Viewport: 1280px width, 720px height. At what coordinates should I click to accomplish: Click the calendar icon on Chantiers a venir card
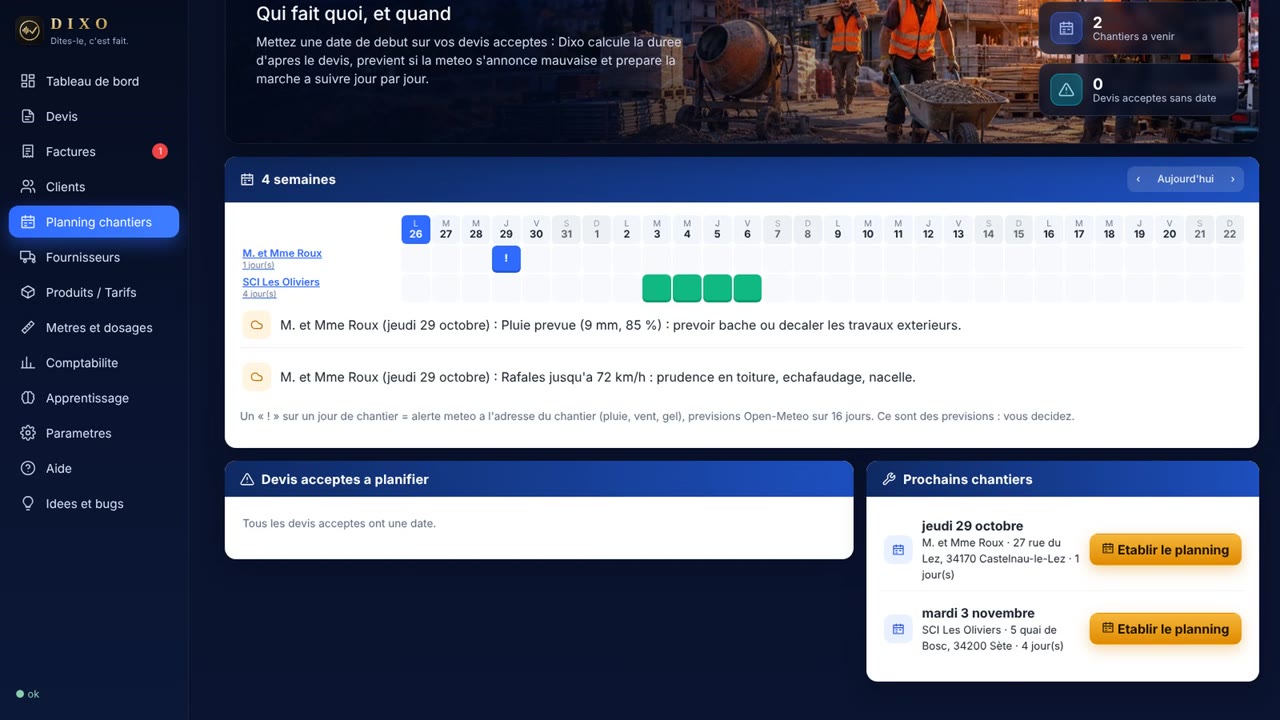point(1066,28)
